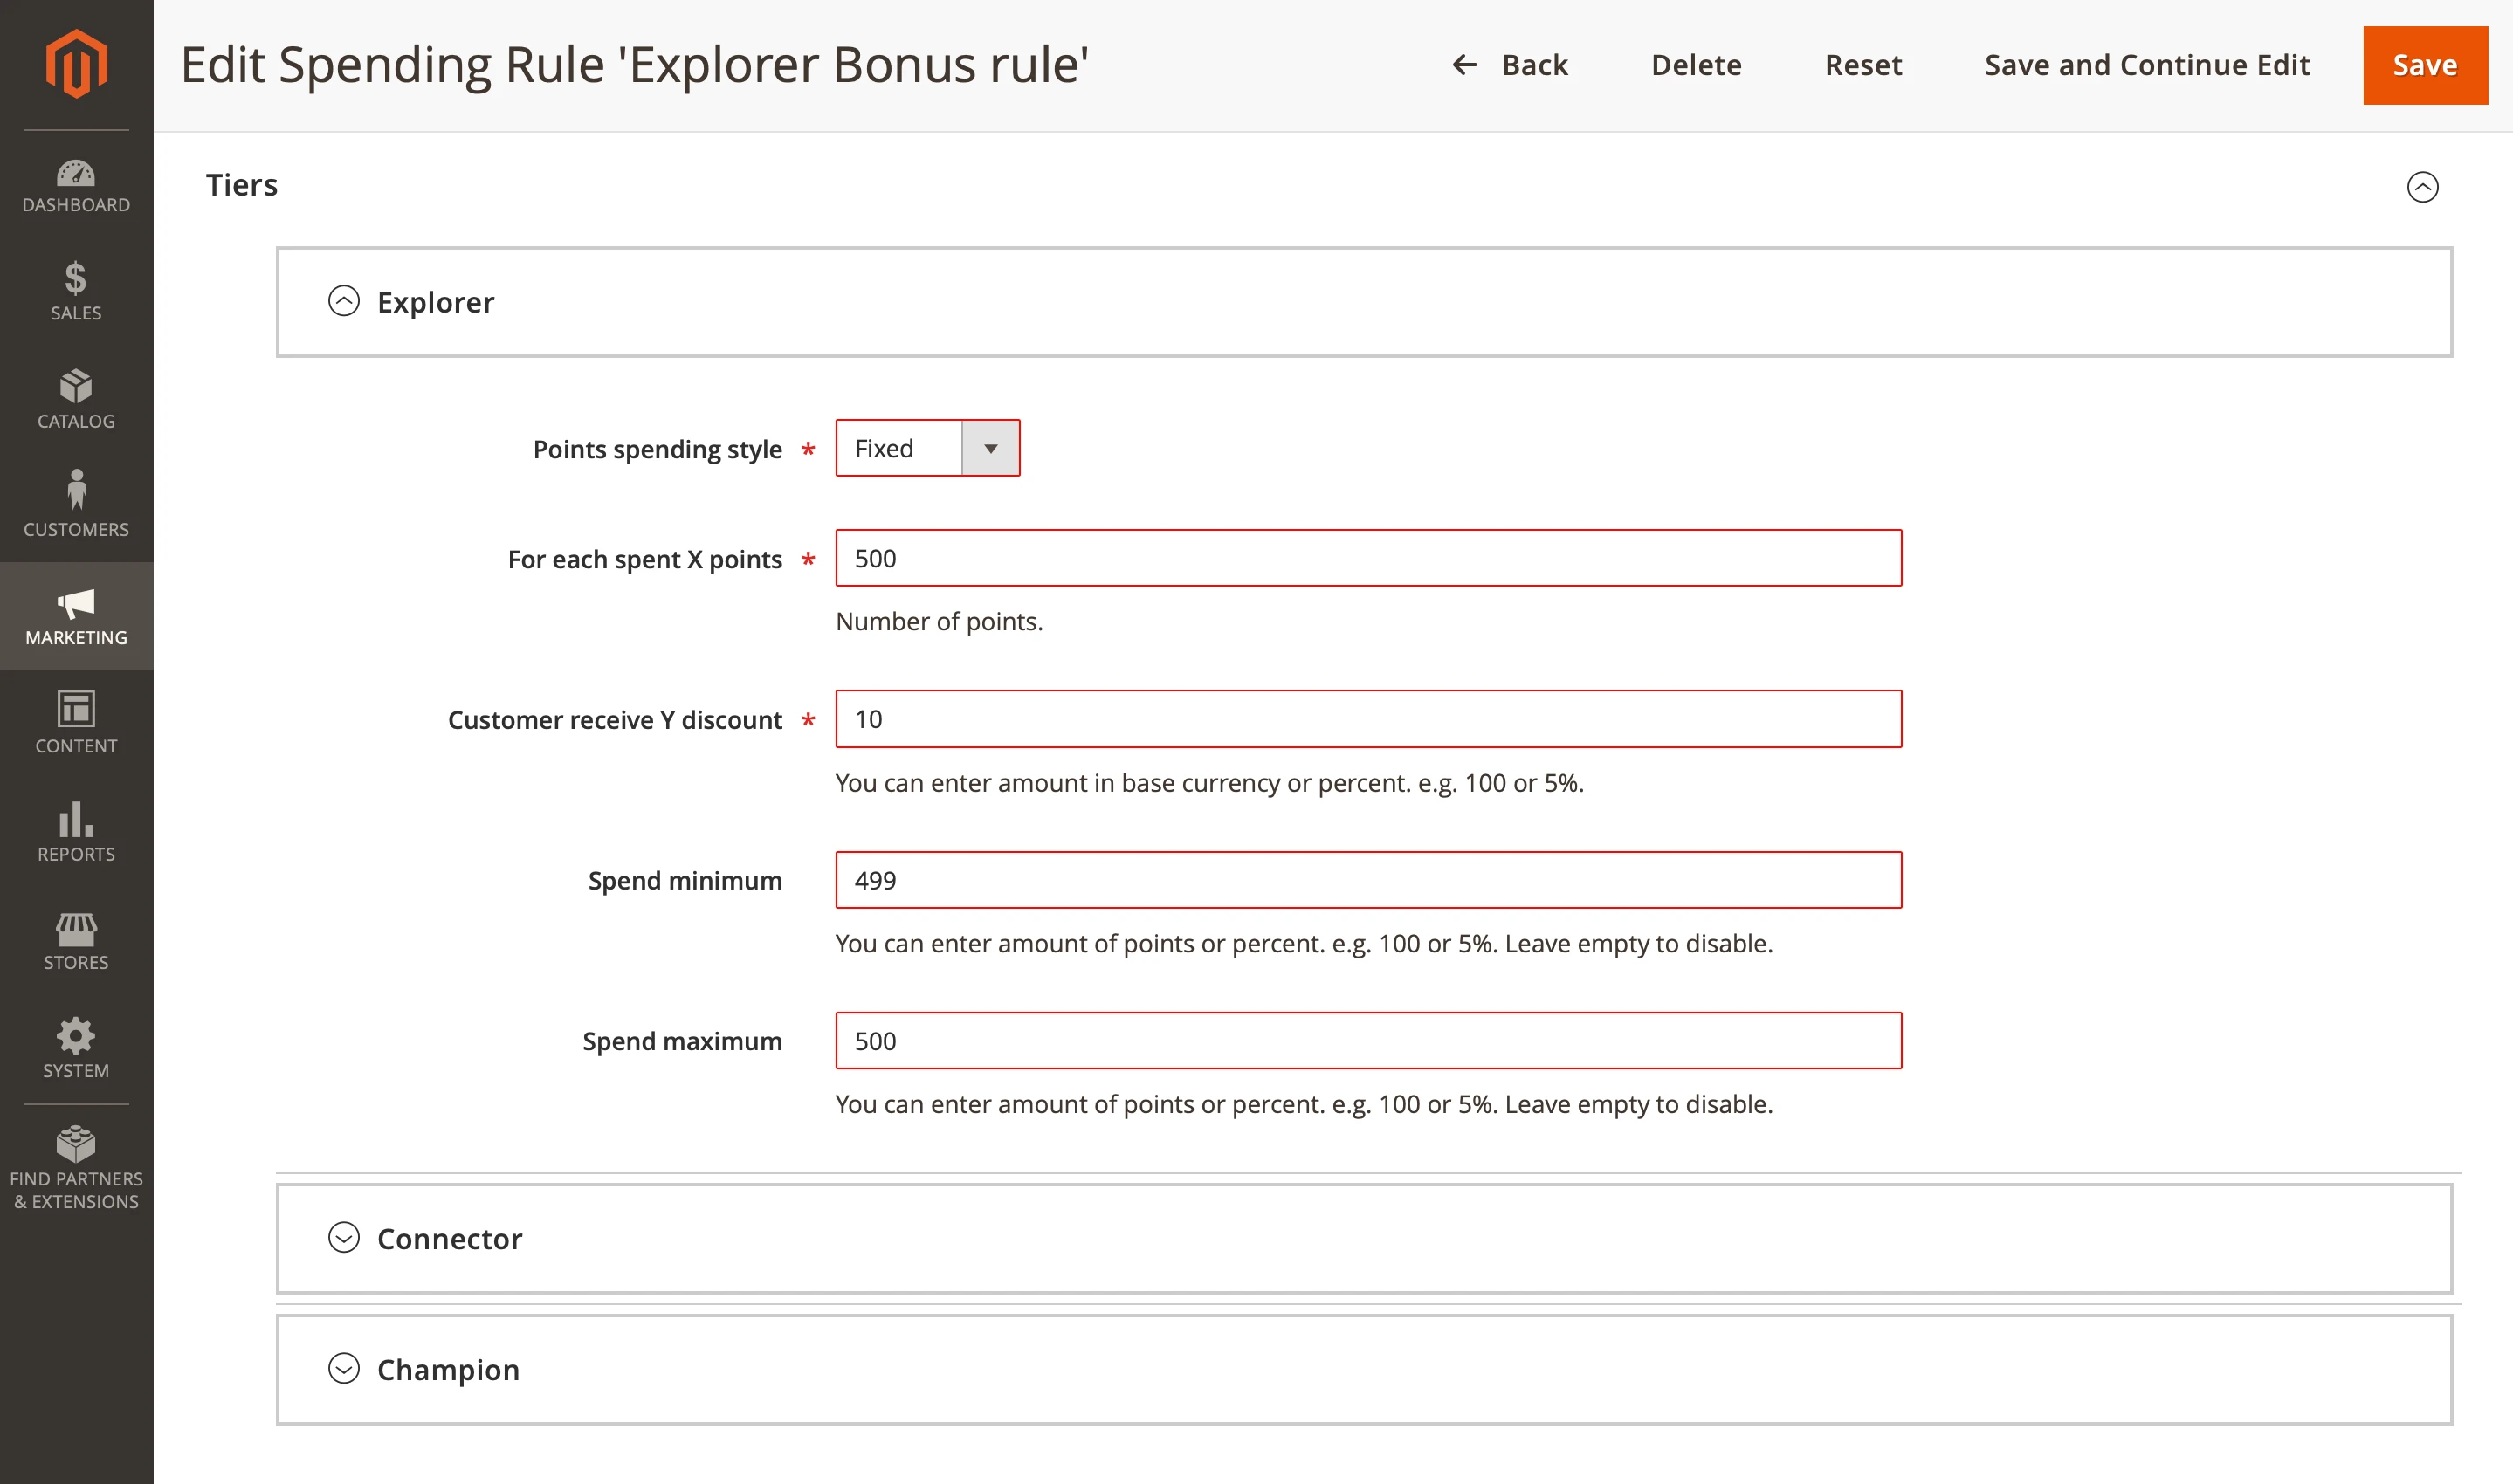Image resolution: width=2513 pixels, height=1484 pixels.
Task: Open the Reports section
Action: (76, 832)
